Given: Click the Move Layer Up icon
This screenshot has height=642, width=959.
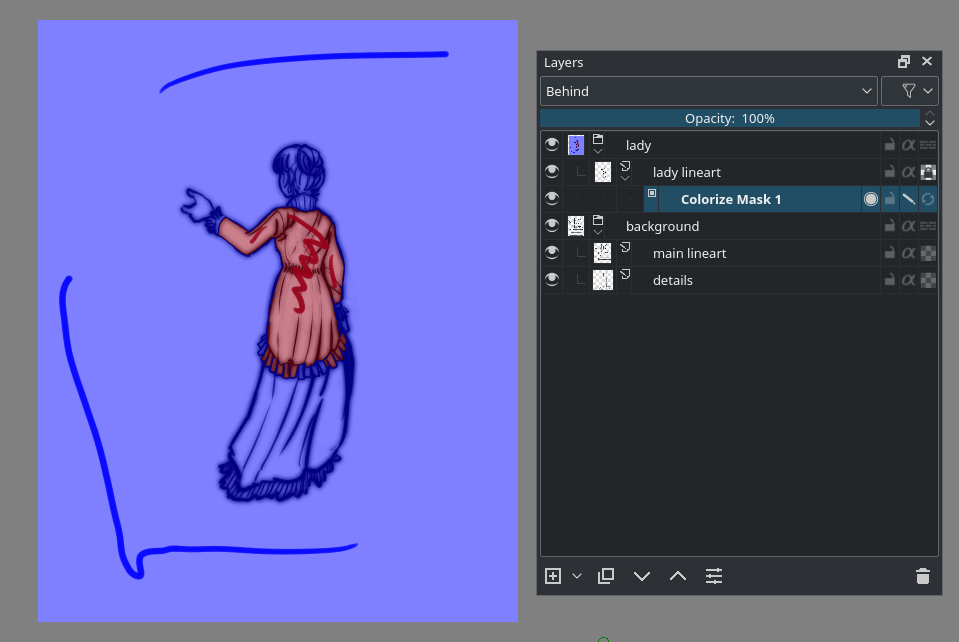Looking at the screenshot, I should point(678,576).
